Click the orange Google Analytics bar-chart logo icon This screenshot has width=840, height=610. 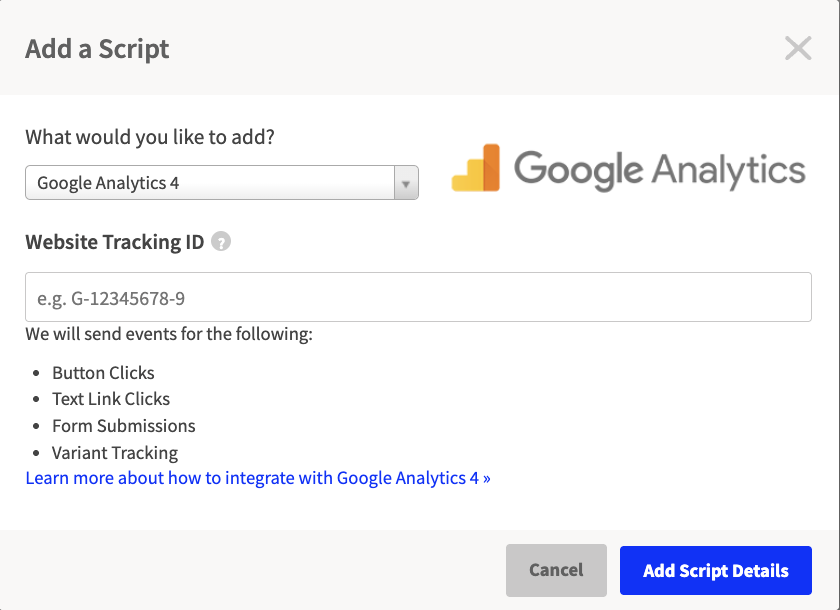(476, 169)
